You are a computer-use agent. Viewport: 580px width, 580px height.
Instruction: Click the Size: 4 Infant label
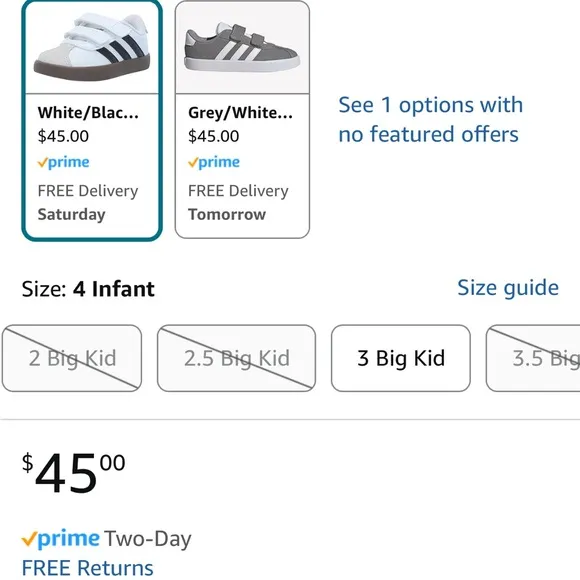point(88,289)
